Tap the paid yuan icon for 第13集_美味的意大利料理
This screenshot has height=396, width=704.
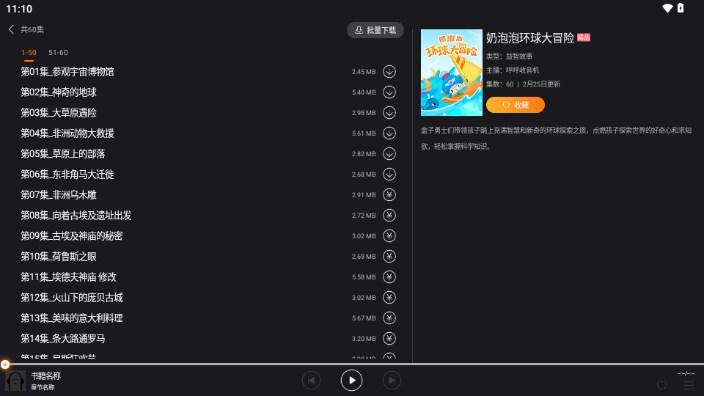click(389, 318)
